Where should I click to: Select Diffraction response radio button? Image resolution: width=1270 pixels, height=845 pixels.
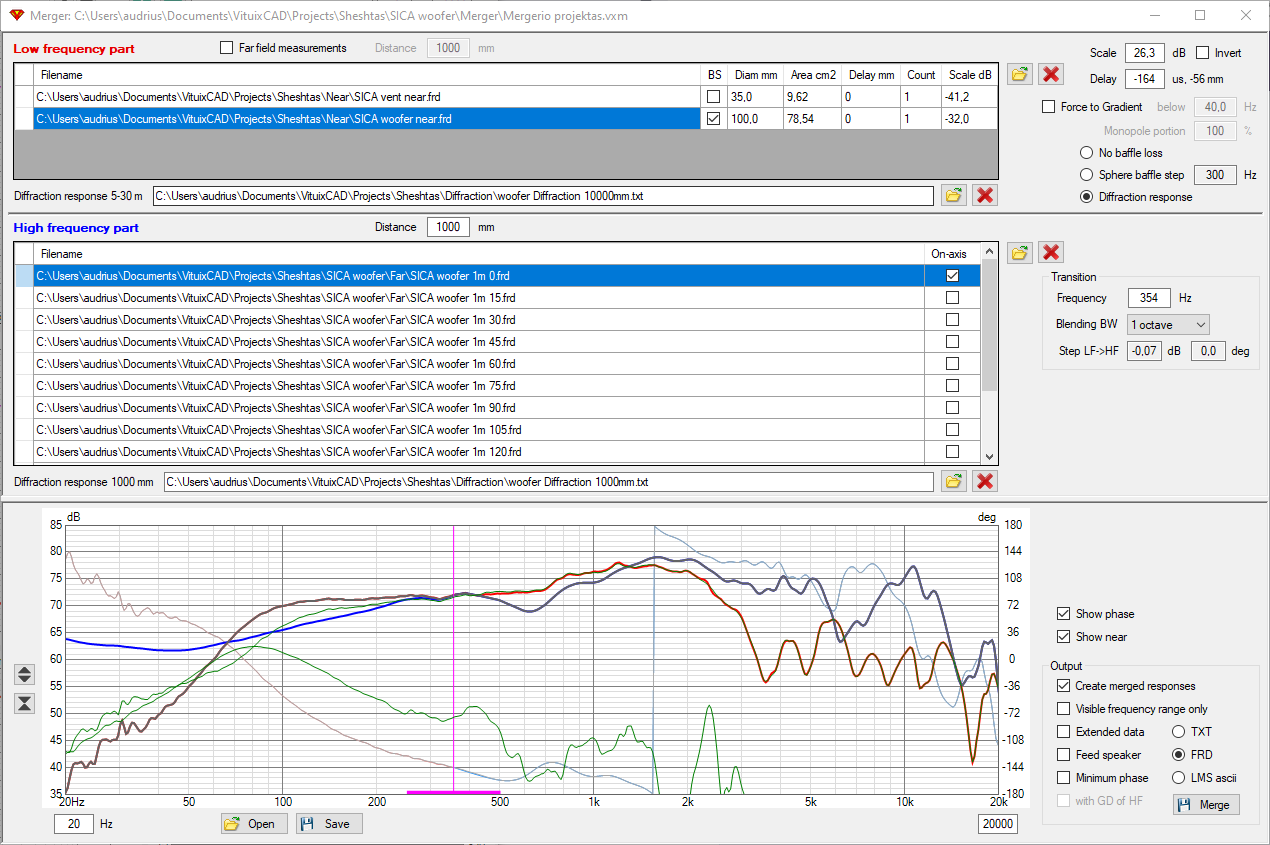1086,197
